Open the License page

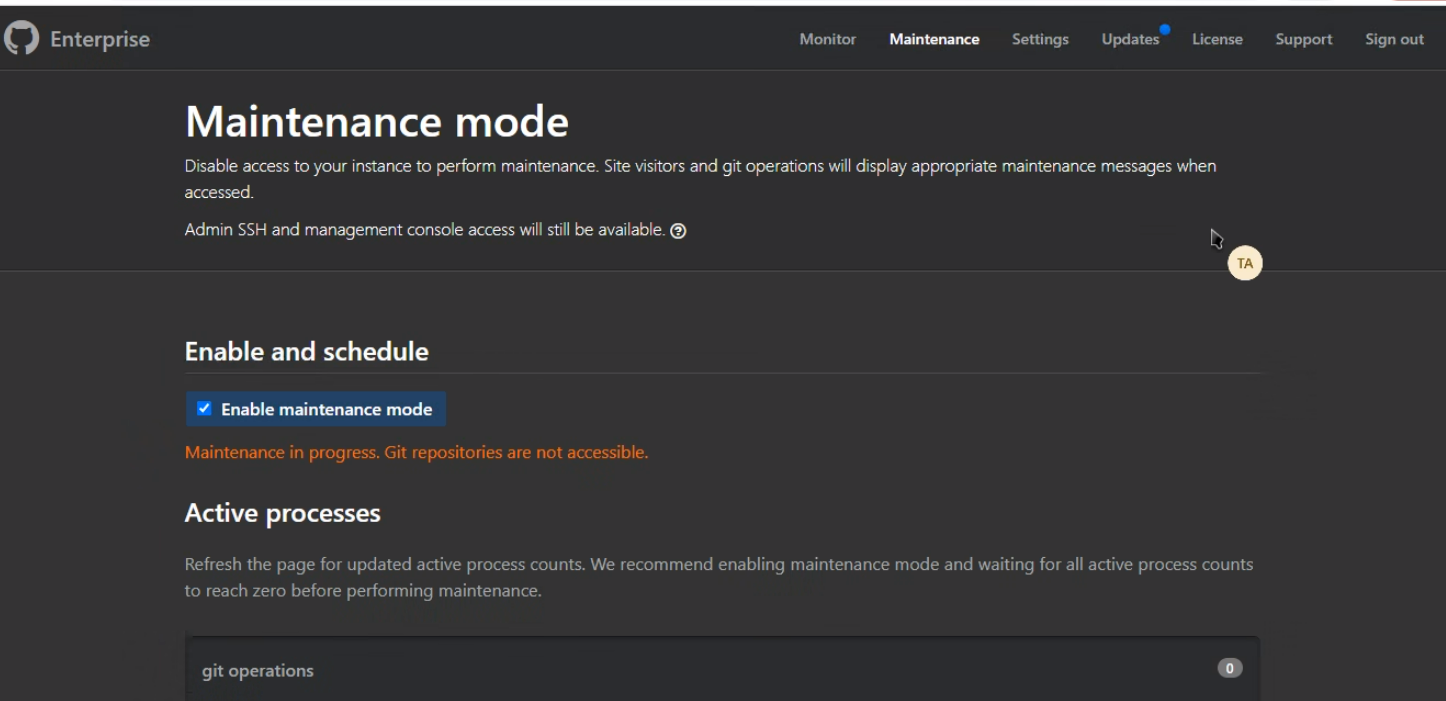click(x=1217, y=39)
